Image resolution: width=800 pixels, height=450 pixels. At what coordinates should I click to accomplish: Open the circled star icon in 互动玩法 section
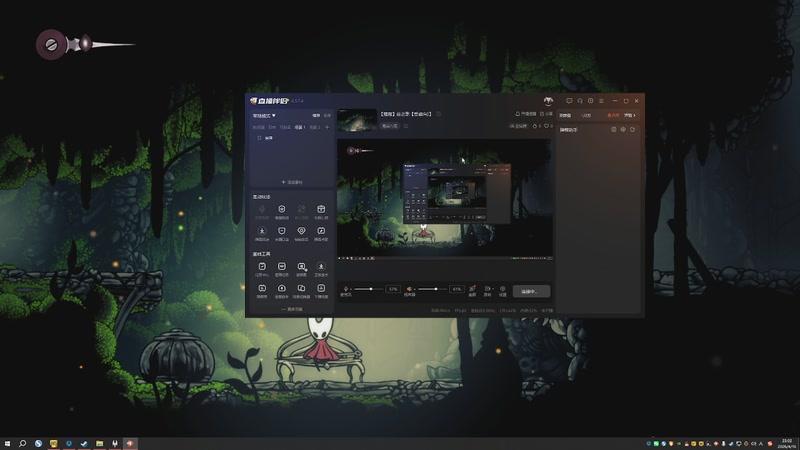[x=262, y=233]
